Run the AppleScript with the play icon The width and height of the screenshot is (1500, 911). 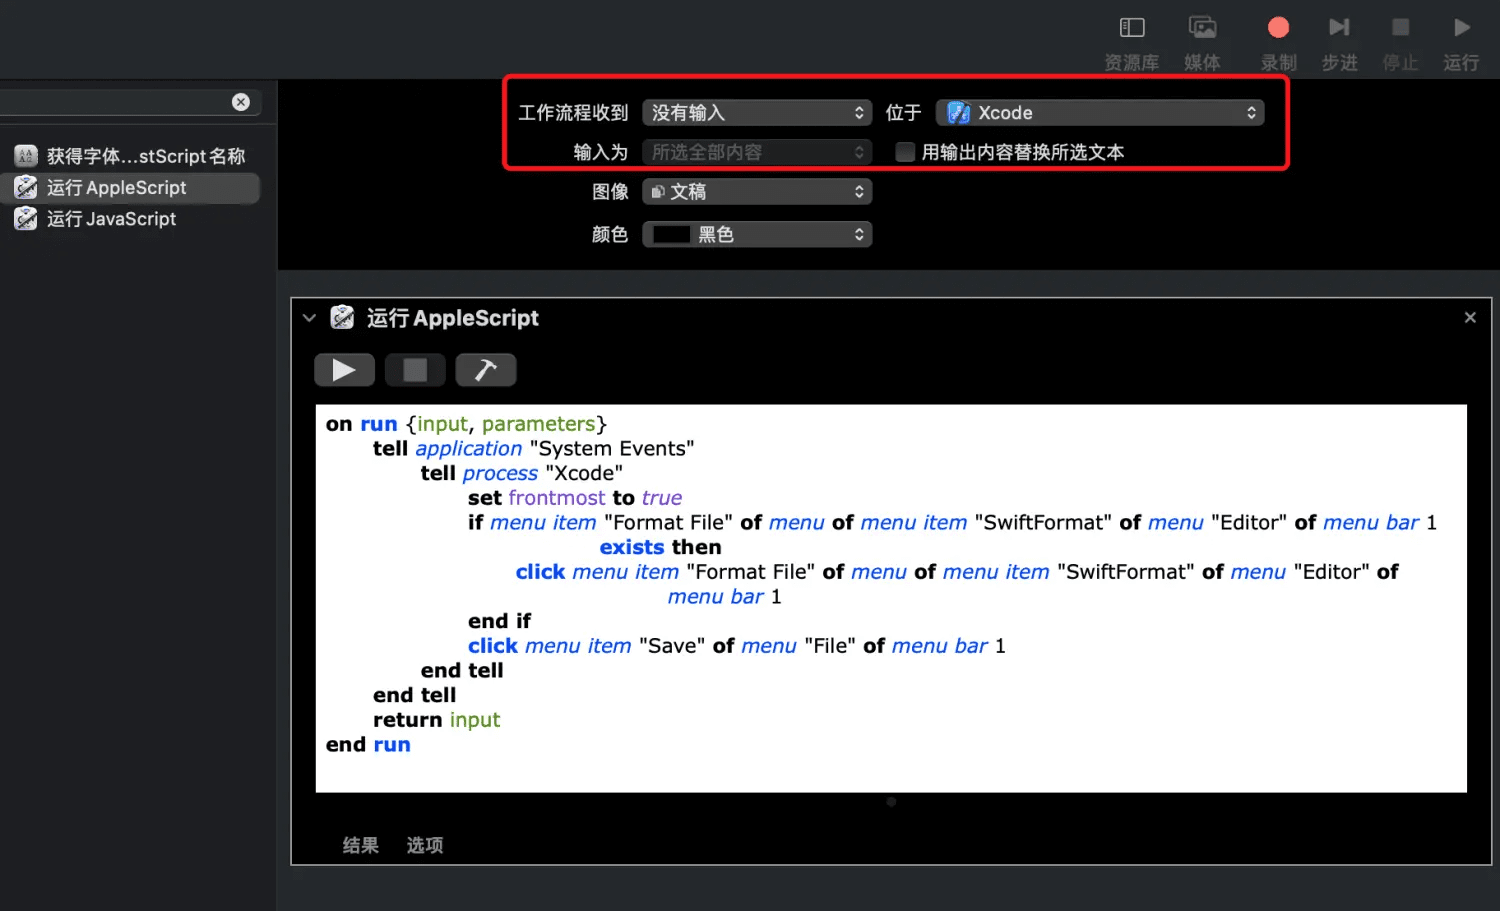click(x=344, y=369)
